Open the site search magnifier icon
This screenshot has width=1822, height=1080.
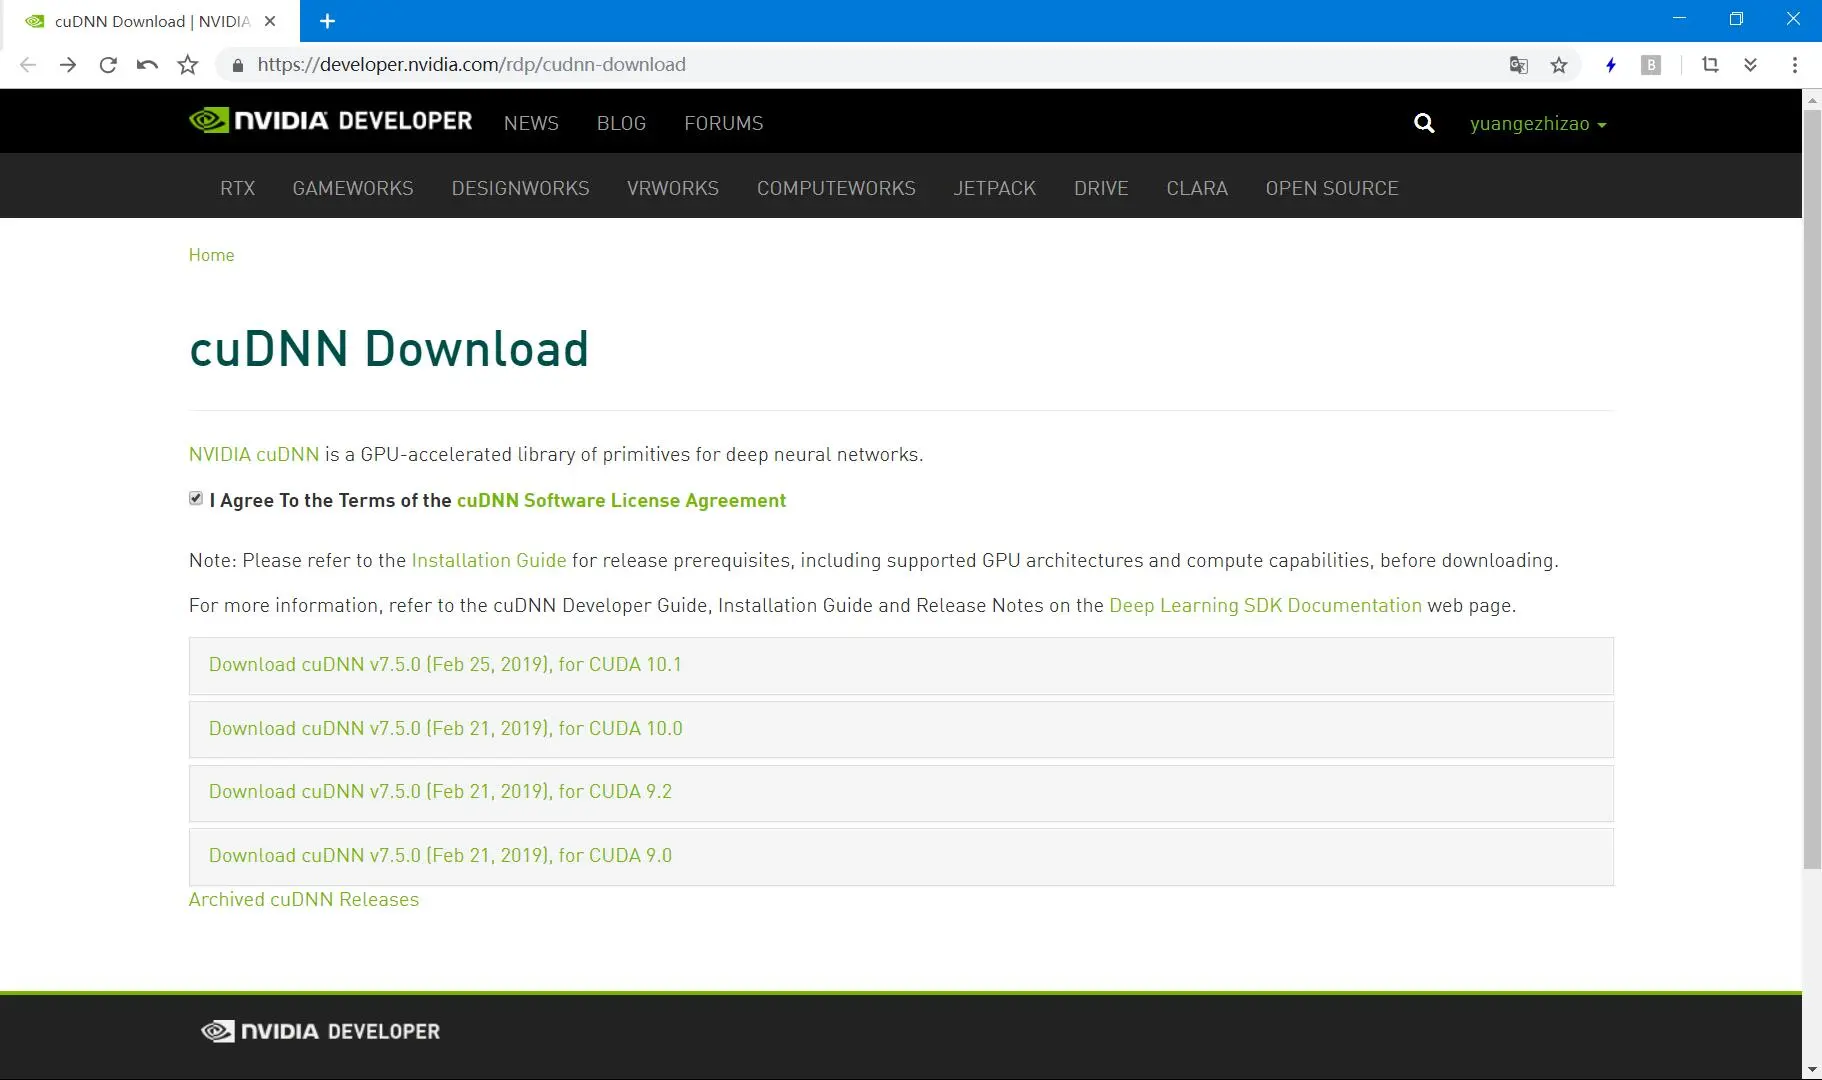tap(1424, 123)
